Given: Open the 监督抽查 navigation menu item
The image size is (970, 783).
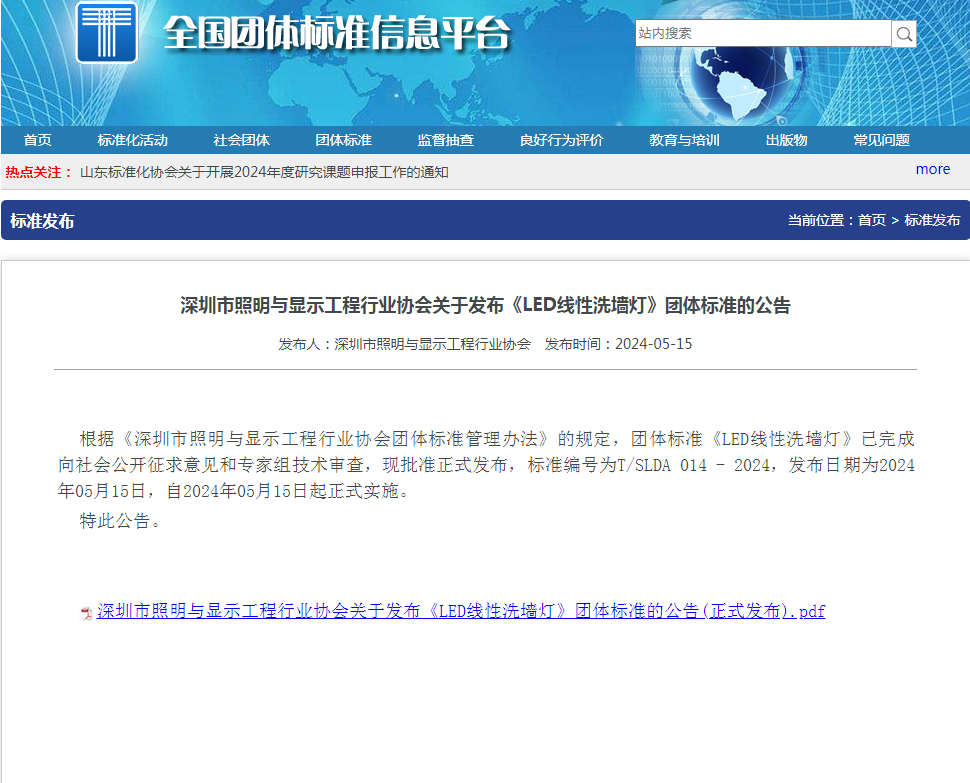Looking at the screenshot, I should (x=445, y=140).
